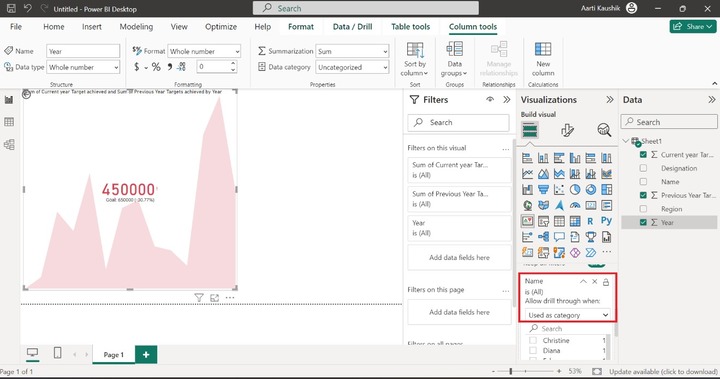This screenshot has height=379, width=720.
Task: Pick the KPI visual icon
Action: 527,221
